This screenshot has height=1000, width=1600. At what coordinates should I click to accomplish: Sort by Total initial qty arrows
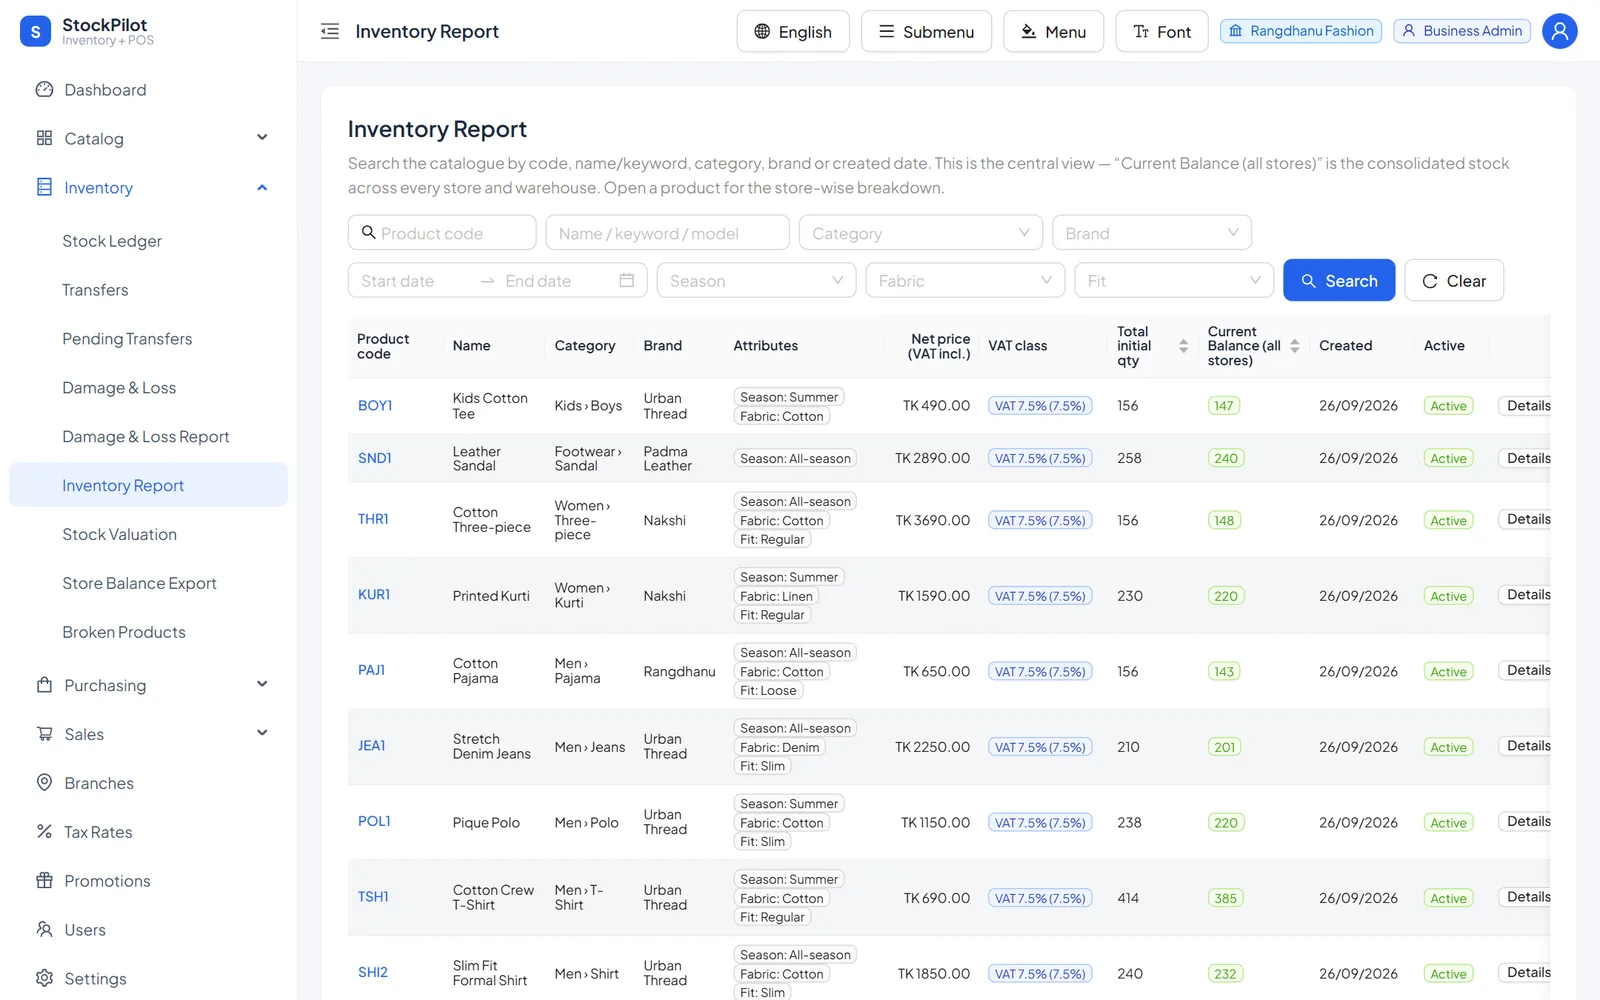coord(1183,346)
